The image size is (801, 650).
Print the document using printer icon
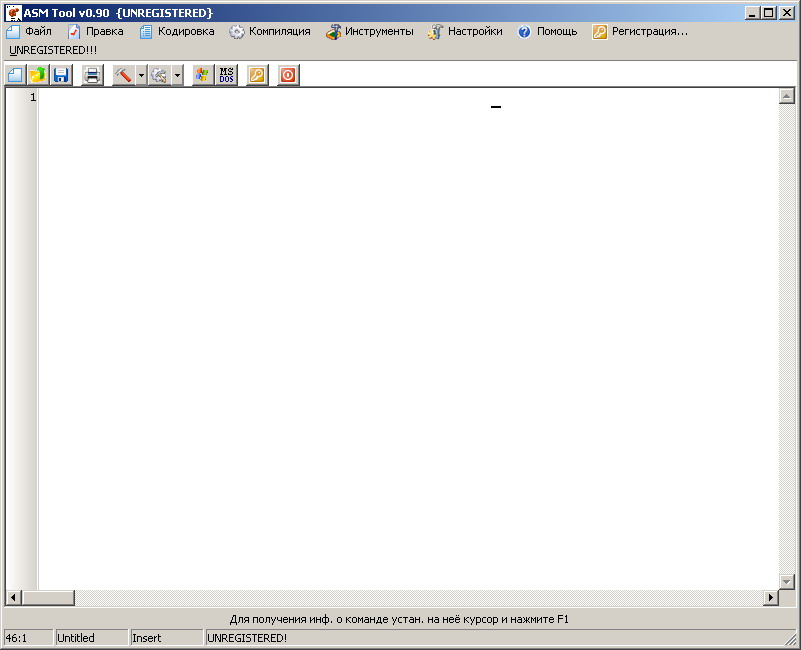pyautogui.click(x=92, y=75)
